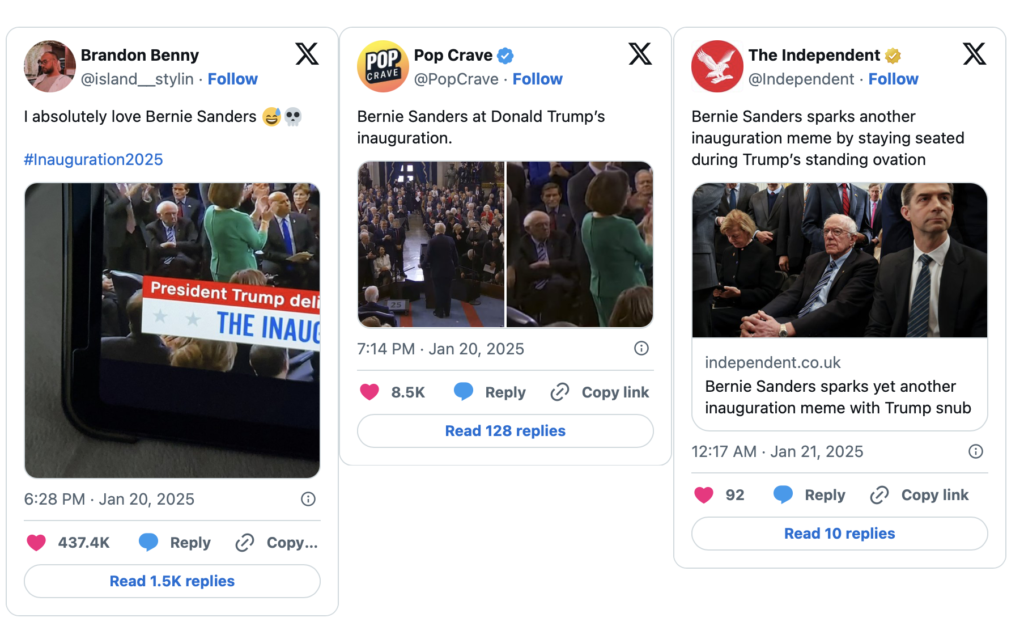
Task: Click the X logo on The Independent's tweet
Action: pos(974,54)
